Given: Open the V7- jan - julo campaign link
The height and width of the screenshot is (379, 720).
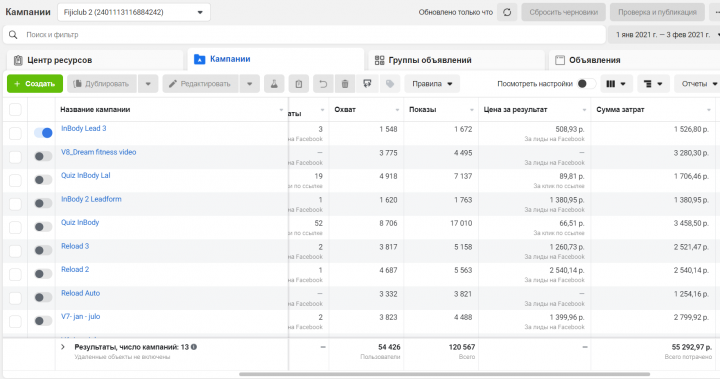Looking at the screenshot, I should [80, 317].
